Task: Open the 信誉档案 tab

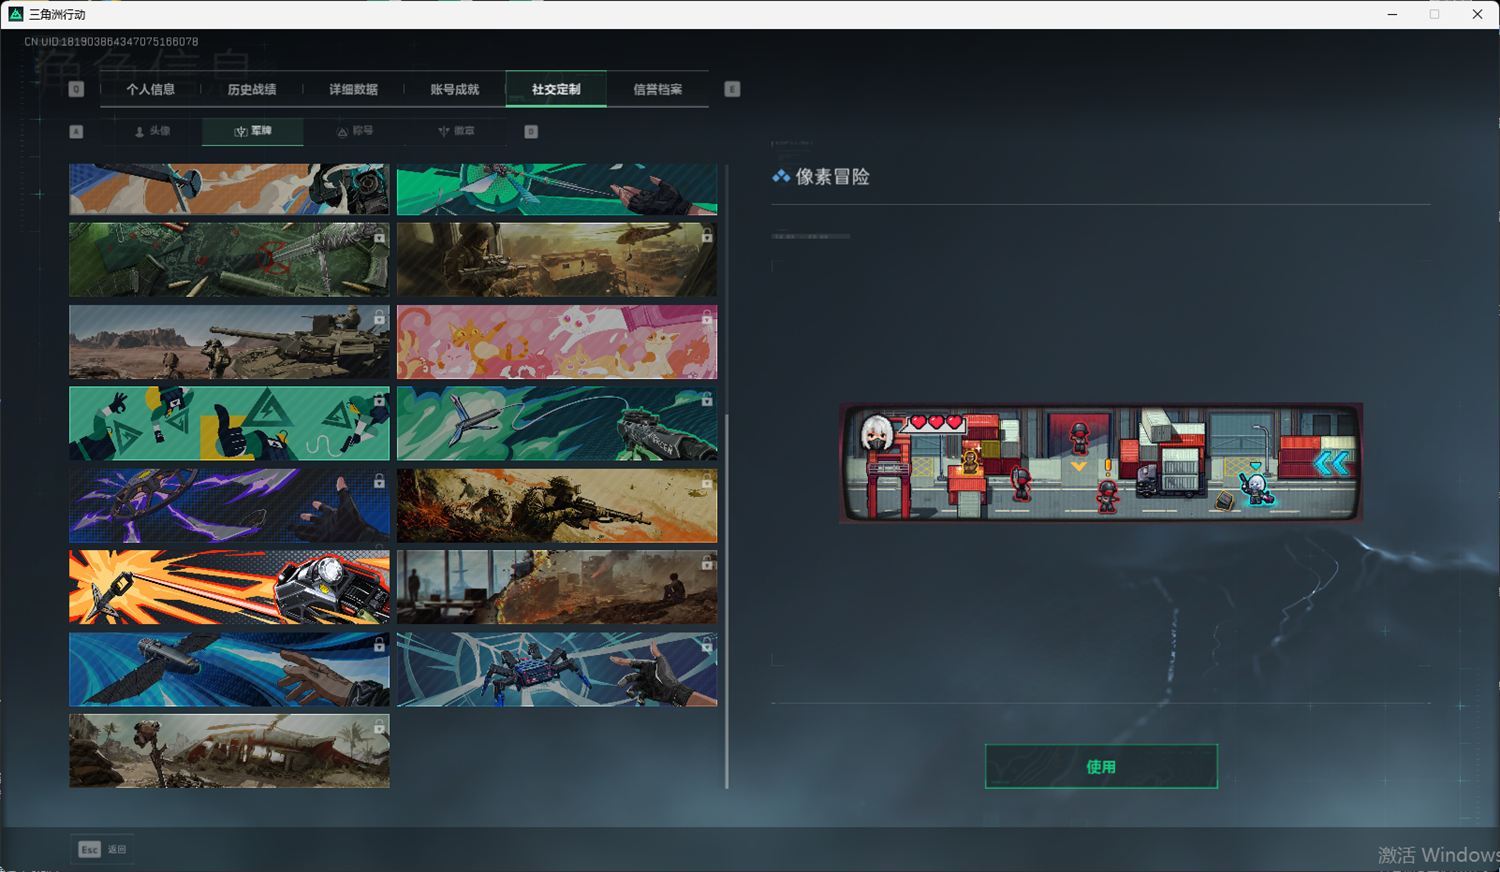Action: pyautogui.click(x=658, y=89)
